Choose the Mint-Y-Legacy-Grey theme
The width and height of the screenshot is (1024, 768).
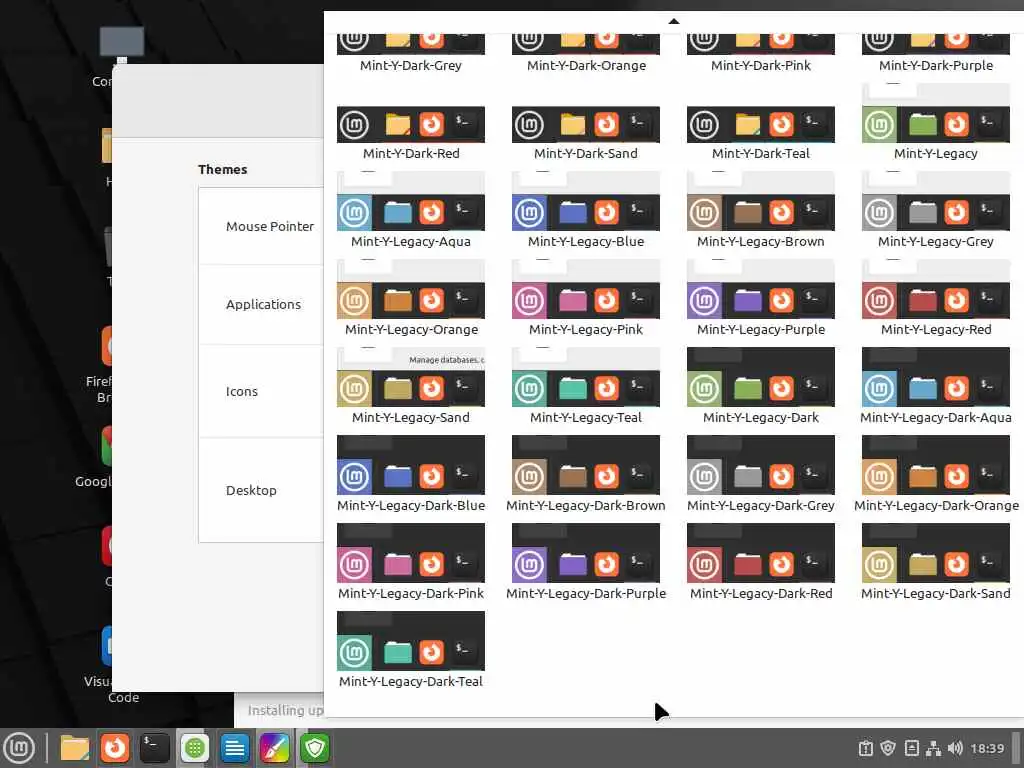point(936,211)
